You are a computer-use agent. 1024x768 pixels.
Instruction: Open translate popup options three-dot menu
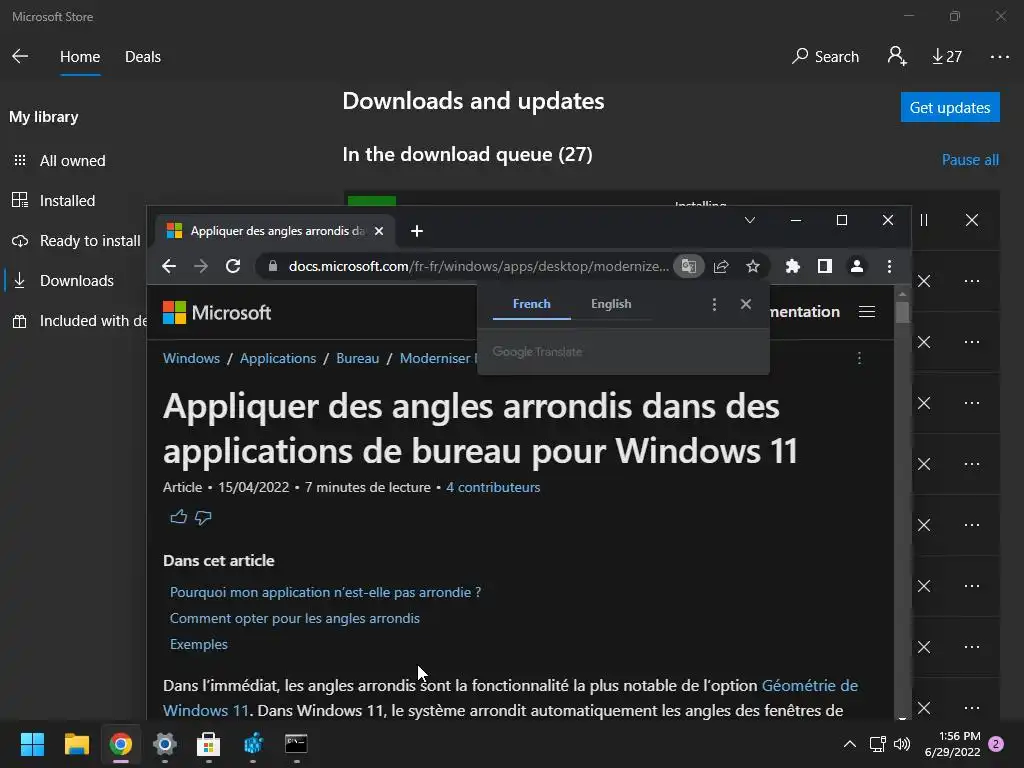click(x=714, y=304)
